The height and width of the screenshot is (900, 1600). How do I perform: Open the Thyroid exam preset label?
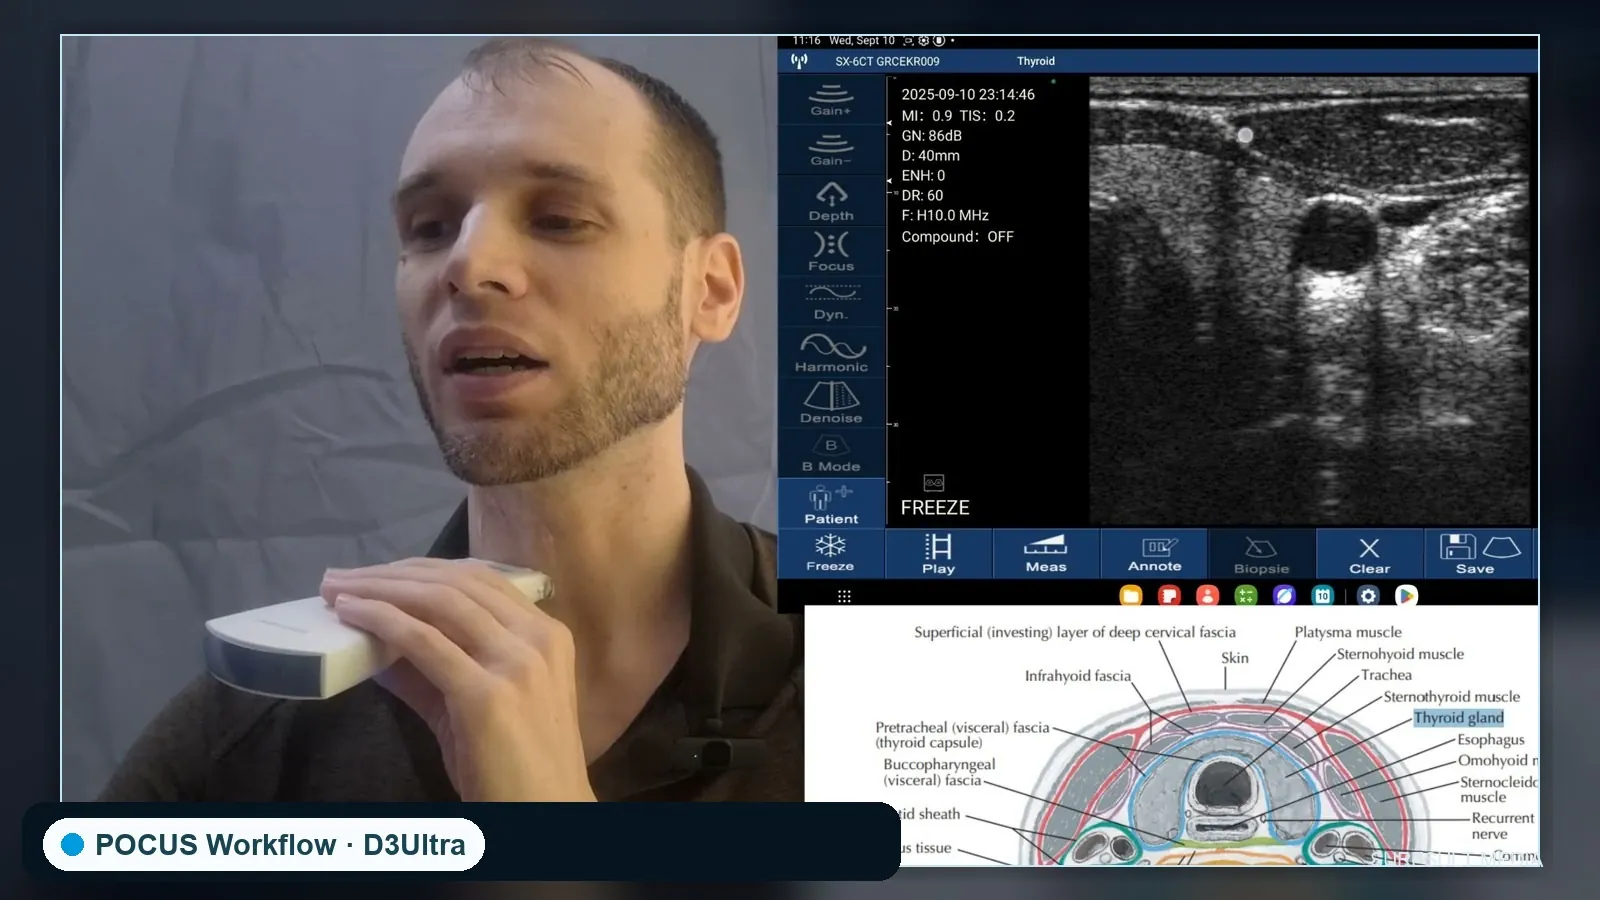click(x=1036, y=61)
